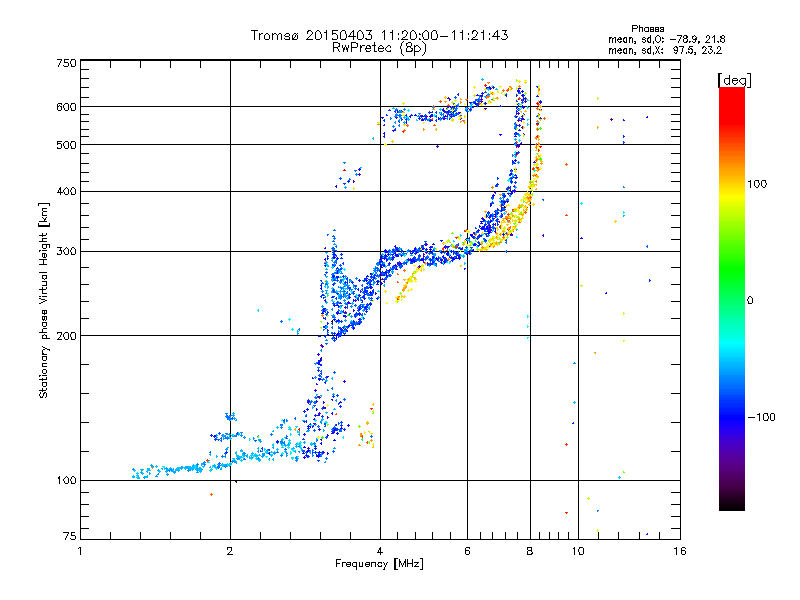Click the '8' frequency axis label
Viewport: 800px width, 600px height.
(x=530, y=551)
